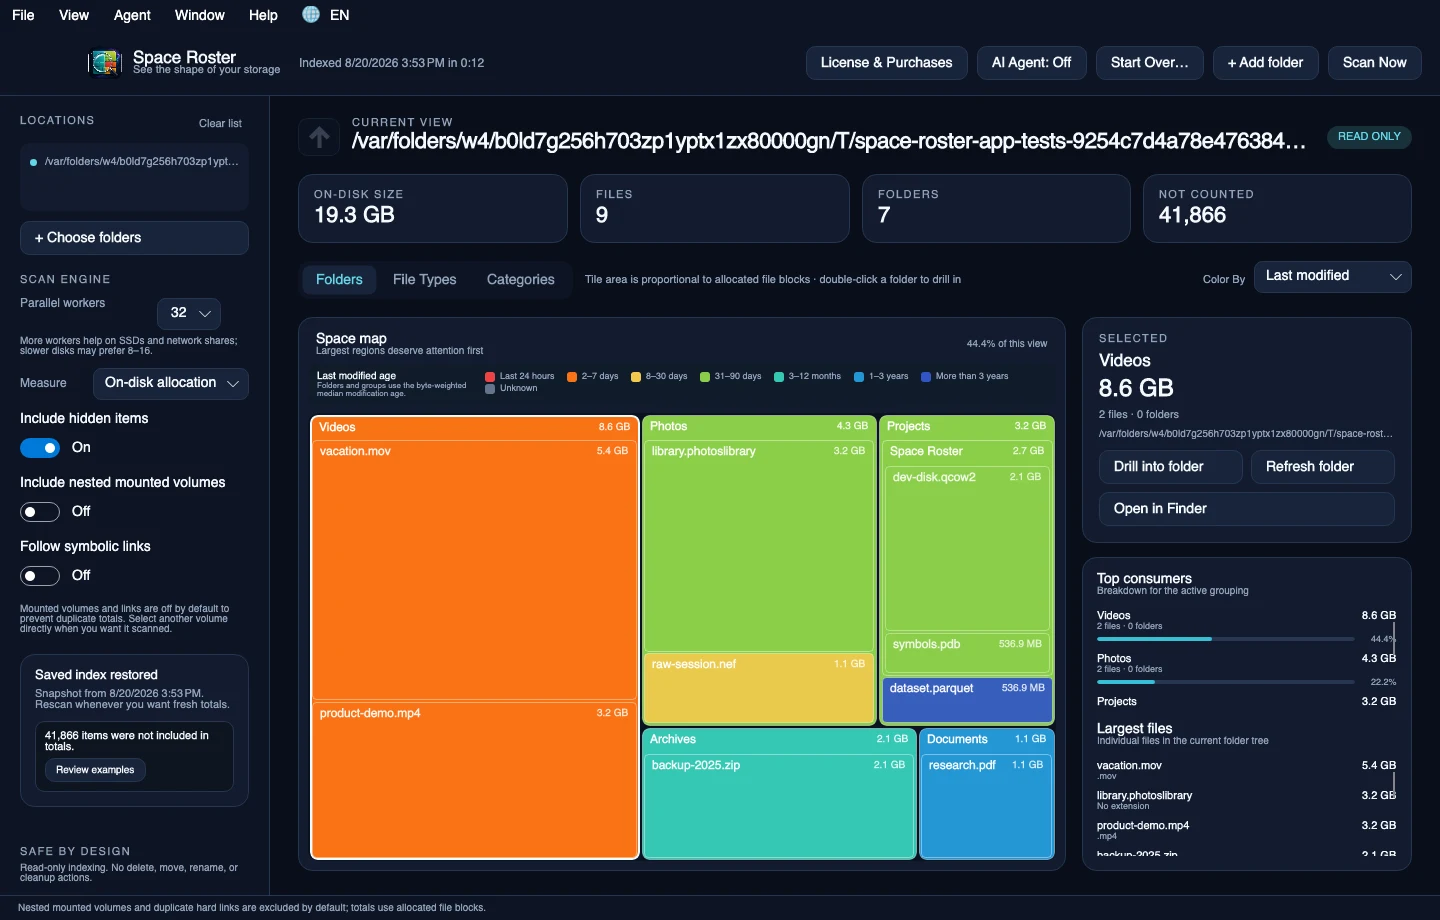Click Refresh folder button
The height and width of the screenshot is (920, 1440).
(x=1322, y=467)
